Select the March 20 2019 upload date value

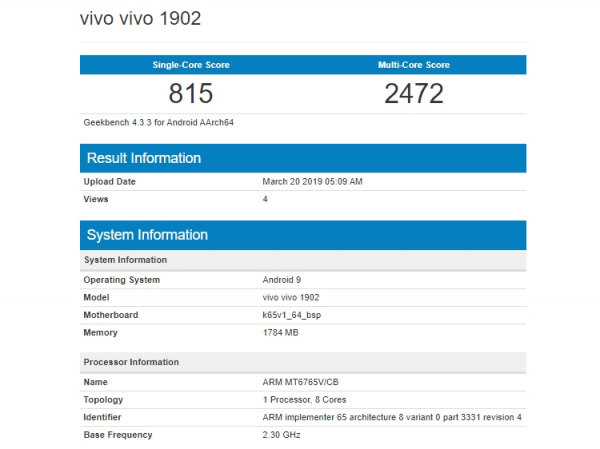coord(312,182)
